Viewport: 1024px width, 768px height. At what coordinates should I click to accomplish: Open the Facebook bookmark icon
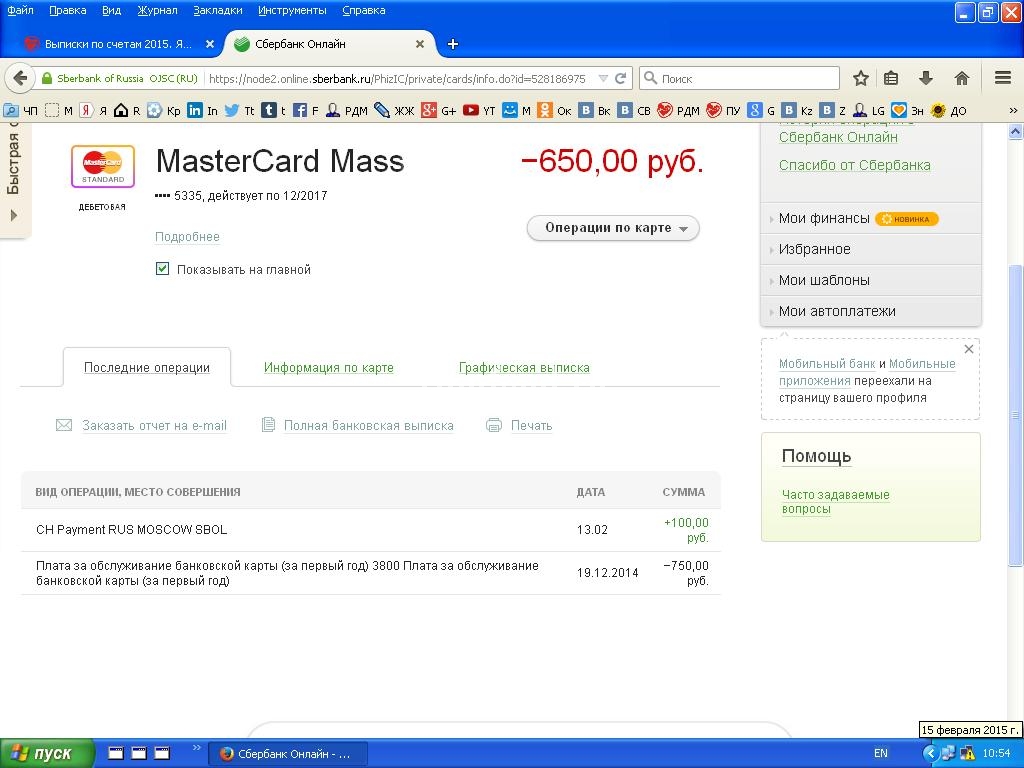(300, 110)
